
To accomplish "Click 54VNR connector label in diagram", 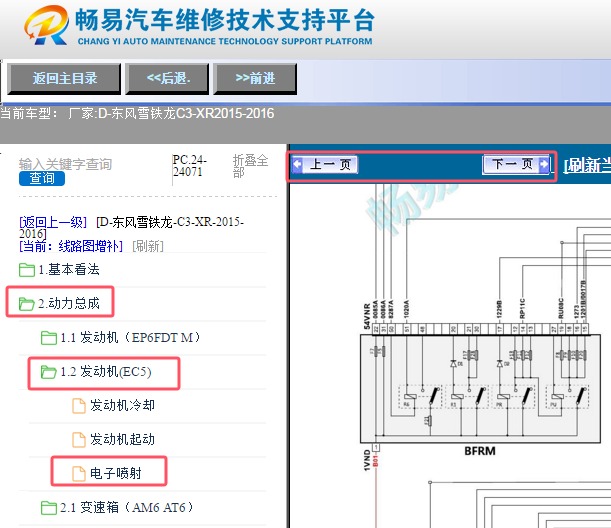I will click(367, 317).
